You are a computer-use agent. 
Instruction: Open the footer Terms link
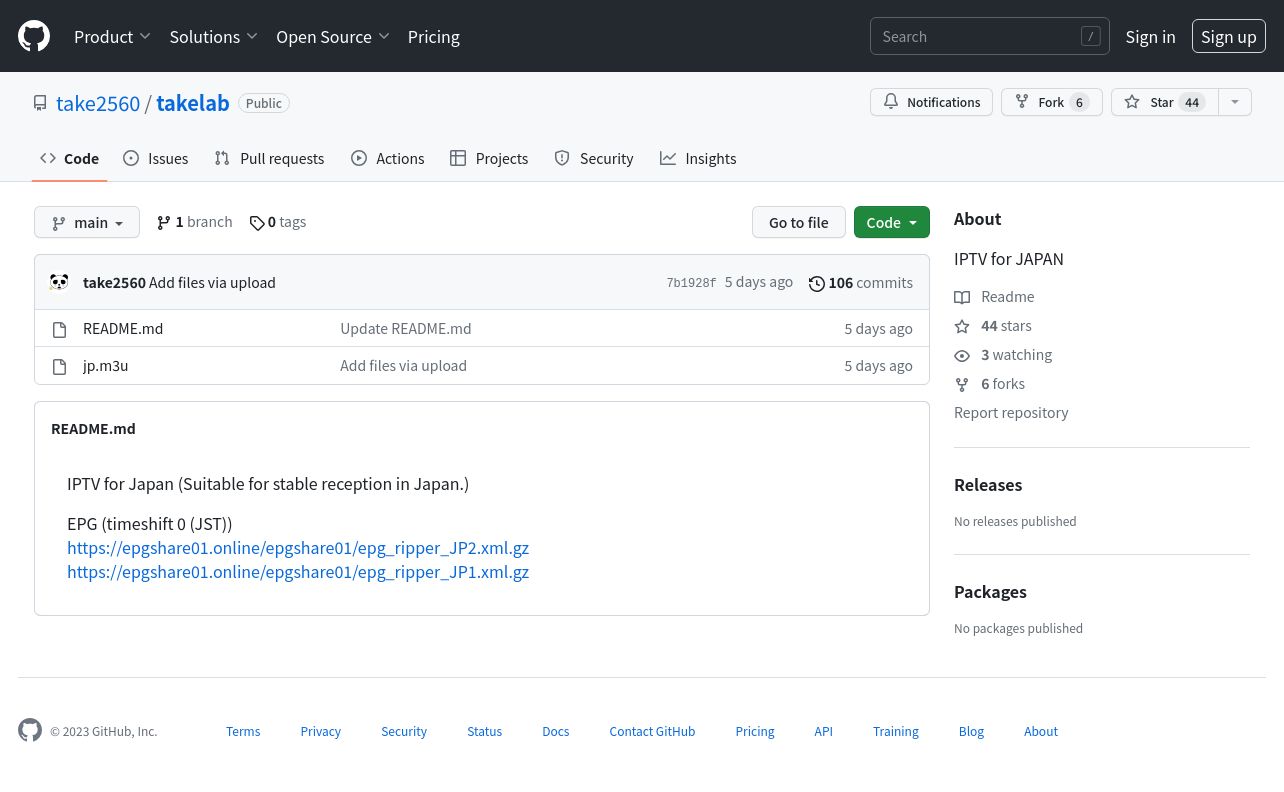[243, 732]
